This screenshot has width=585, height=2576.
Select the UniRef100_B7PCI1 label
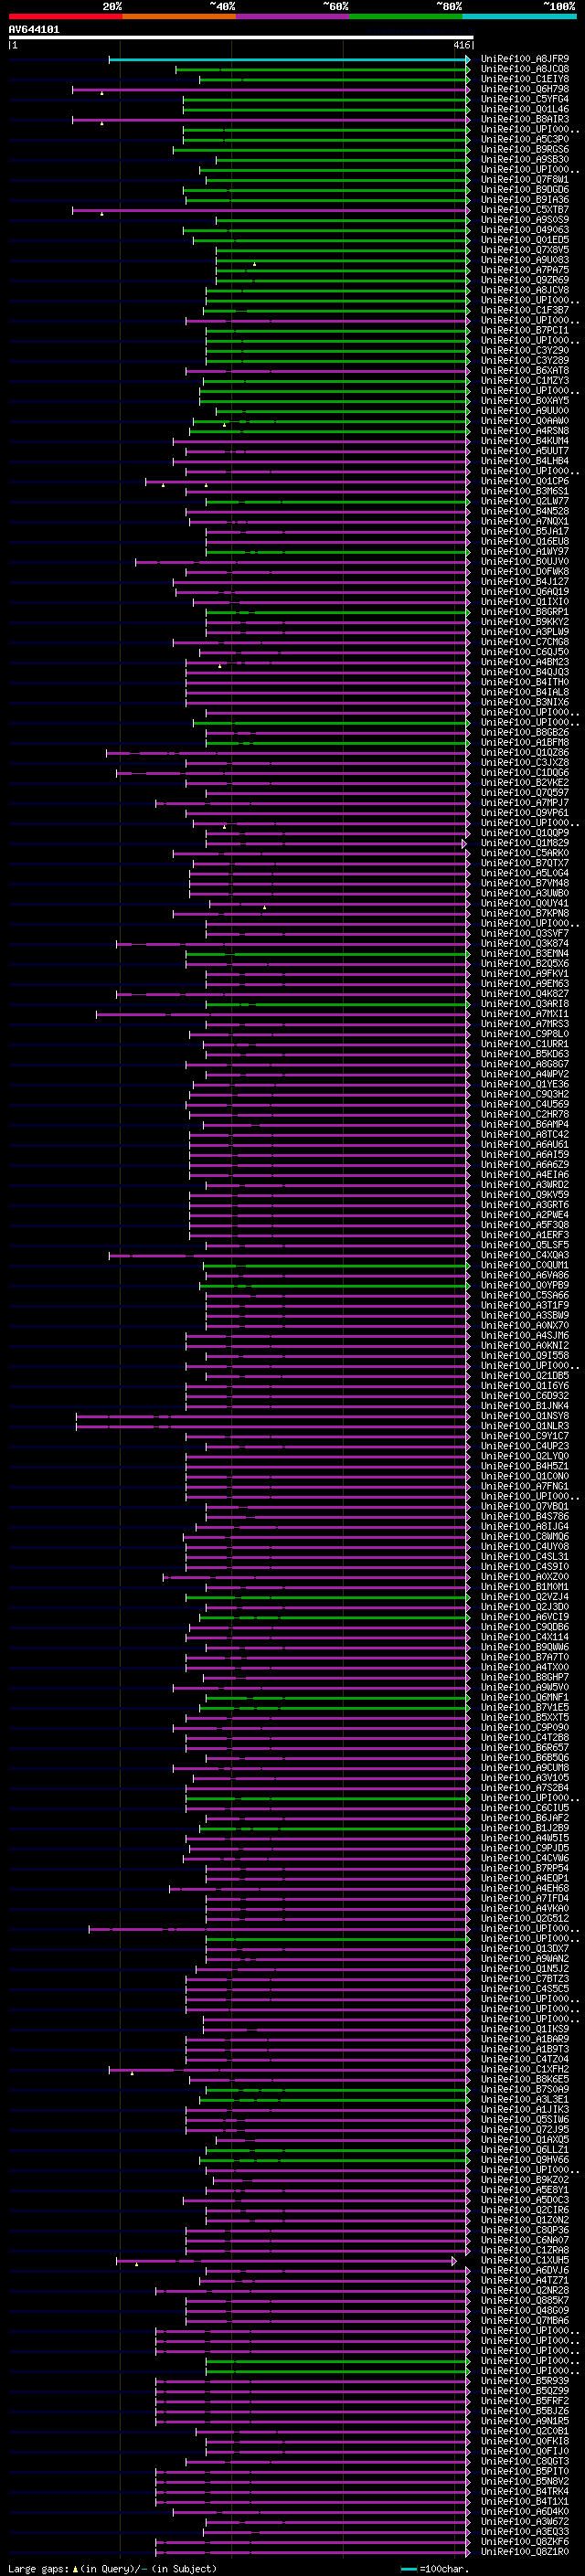[525, 330]
